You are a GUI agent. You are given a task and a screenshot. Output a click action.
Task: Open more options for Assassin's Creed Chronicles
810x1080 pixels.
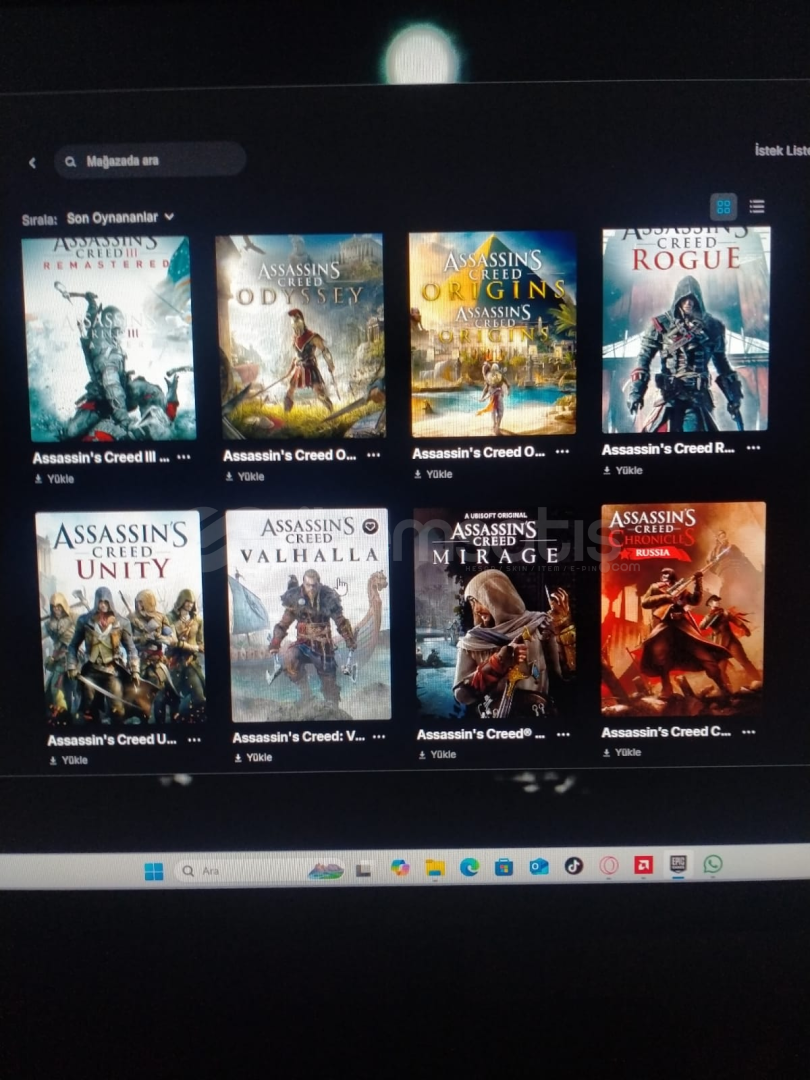click(749, 732)
